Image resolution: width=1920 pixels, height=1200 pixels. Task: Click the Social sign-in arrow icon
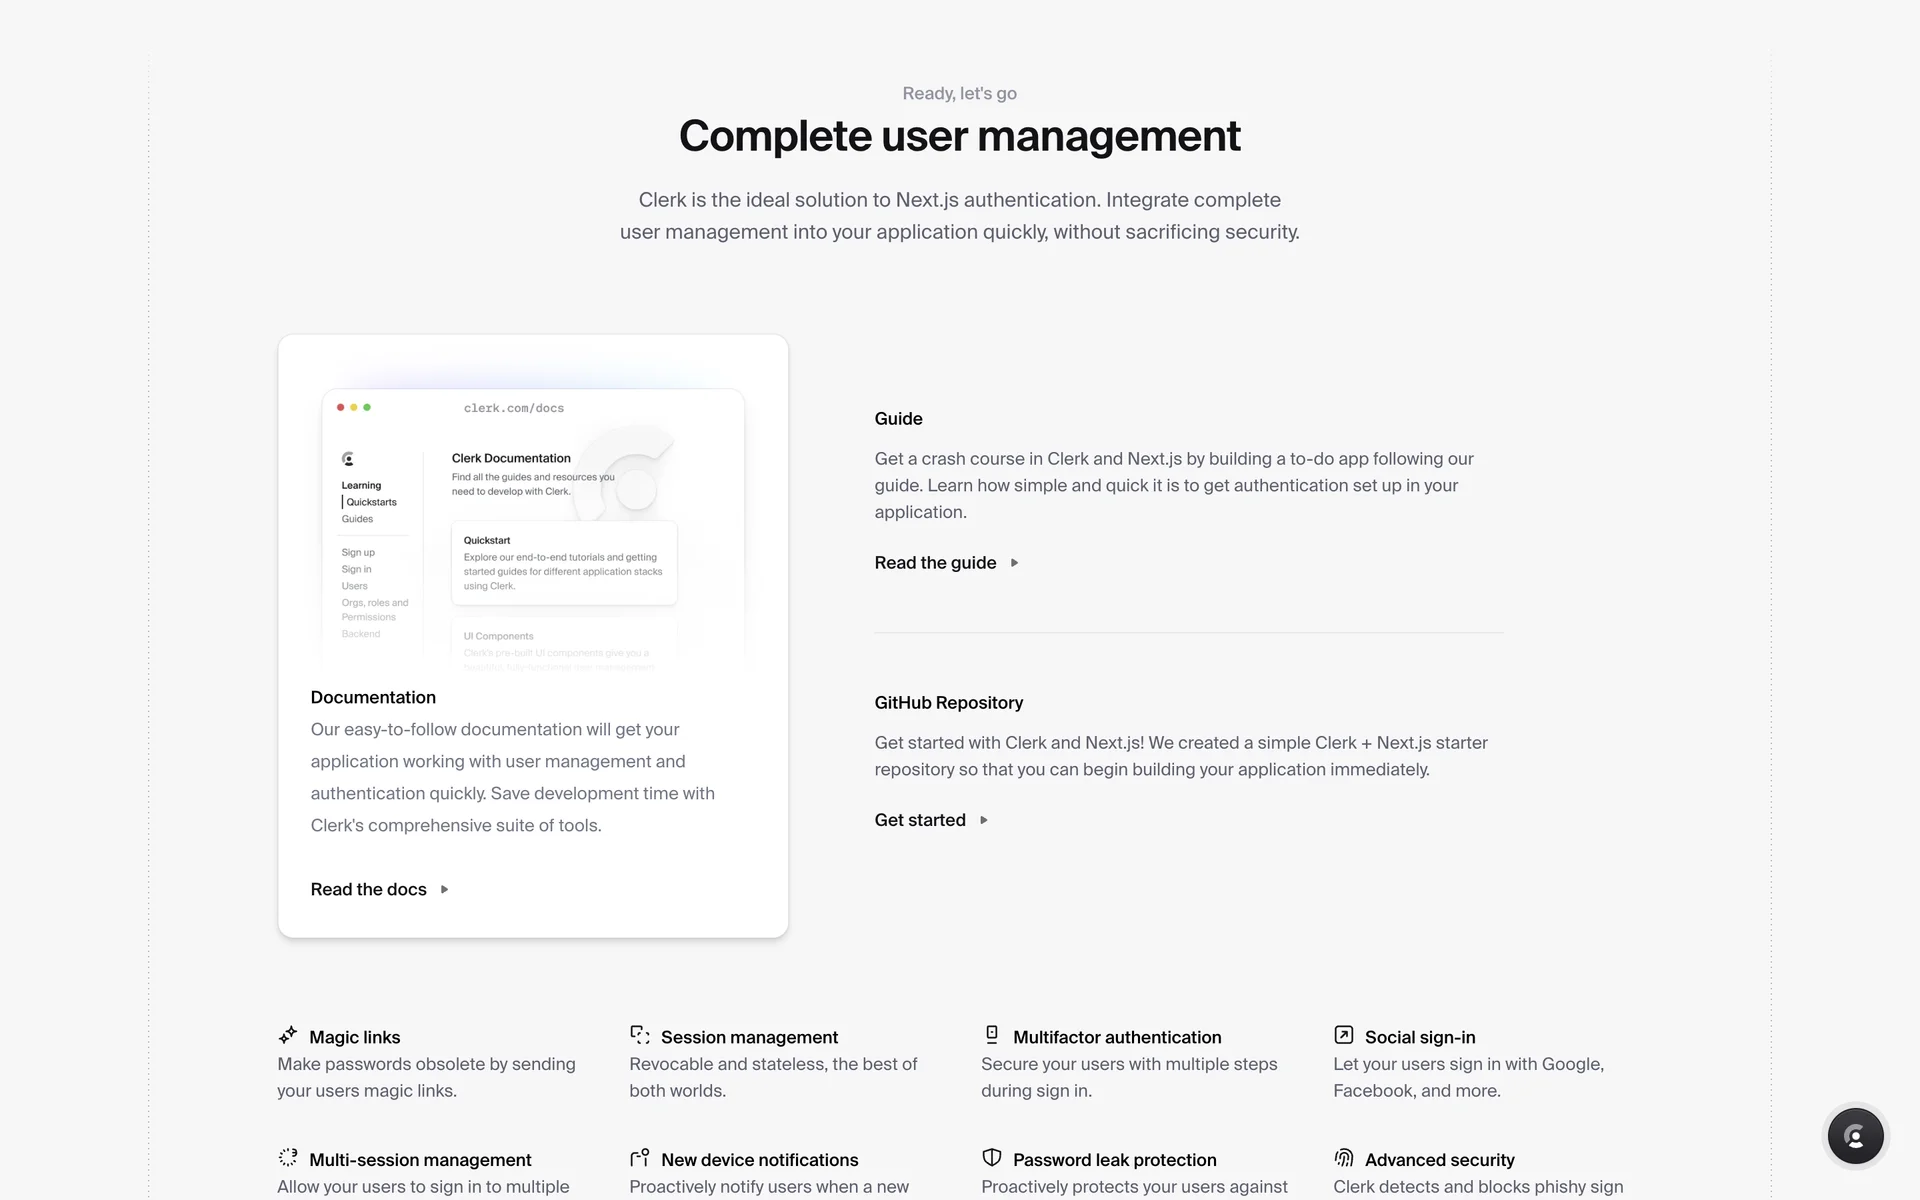pyautogui.click(x=1344, y=1035)
